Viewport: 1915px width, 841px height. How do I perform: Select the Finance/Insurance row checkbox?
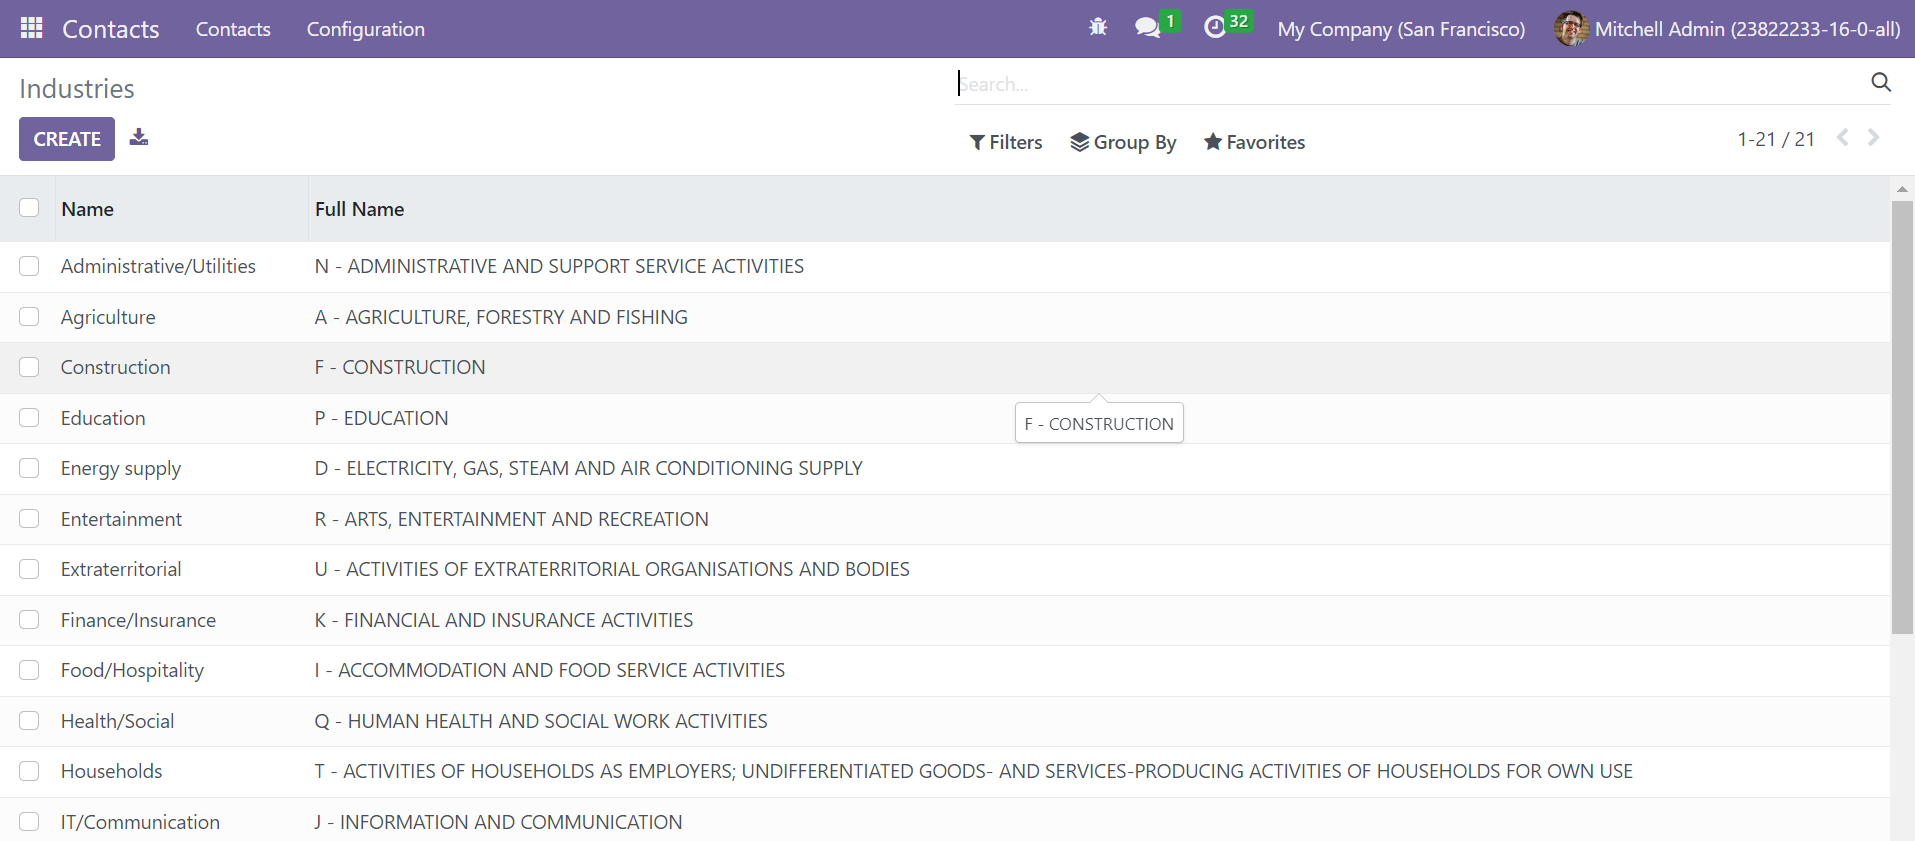click(29, 620)
